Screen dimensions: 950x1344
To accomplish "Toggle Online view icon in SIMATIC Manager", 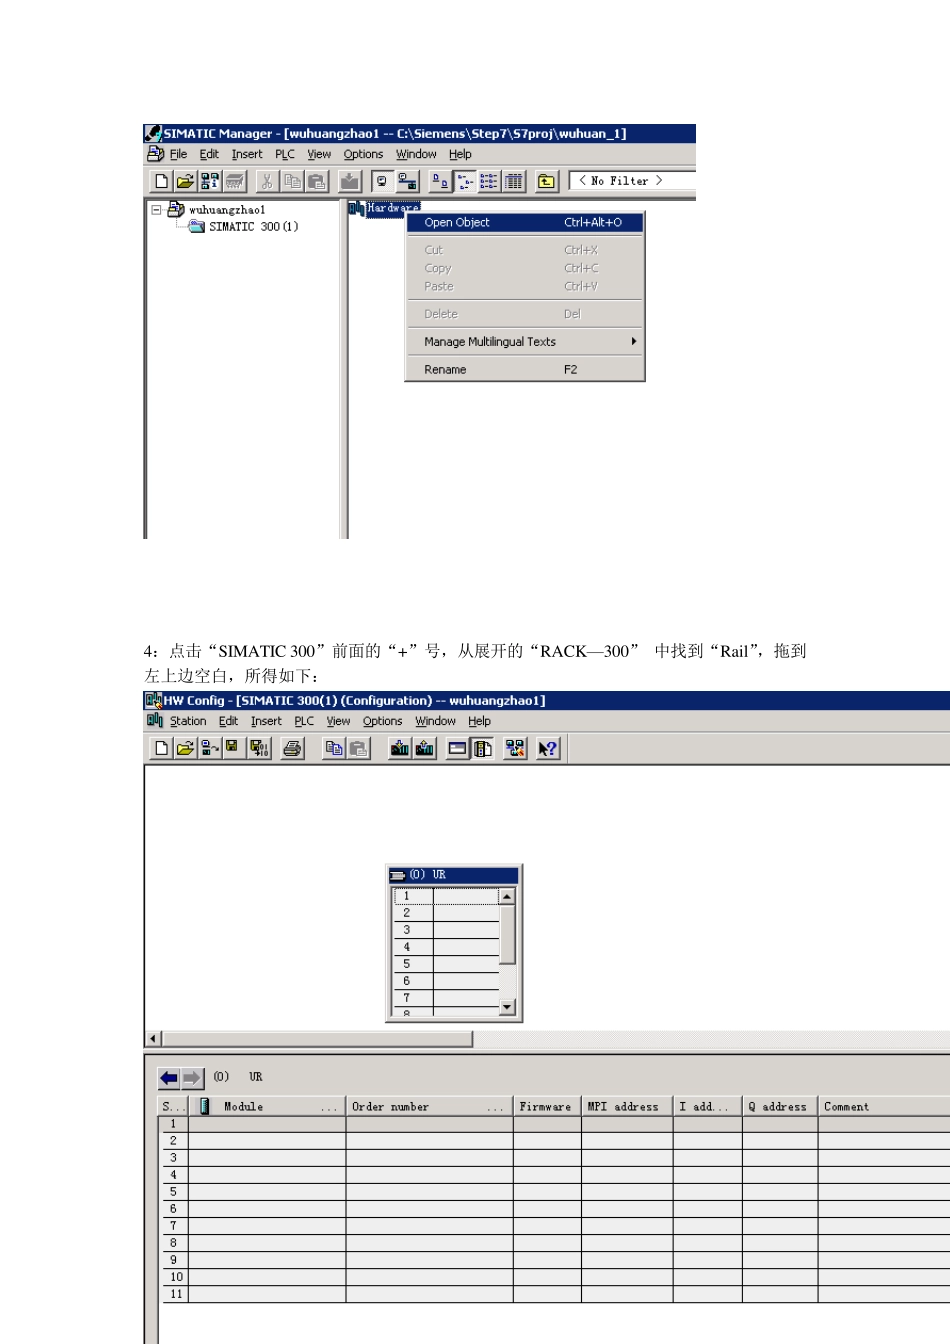I will tap(381, 181).
